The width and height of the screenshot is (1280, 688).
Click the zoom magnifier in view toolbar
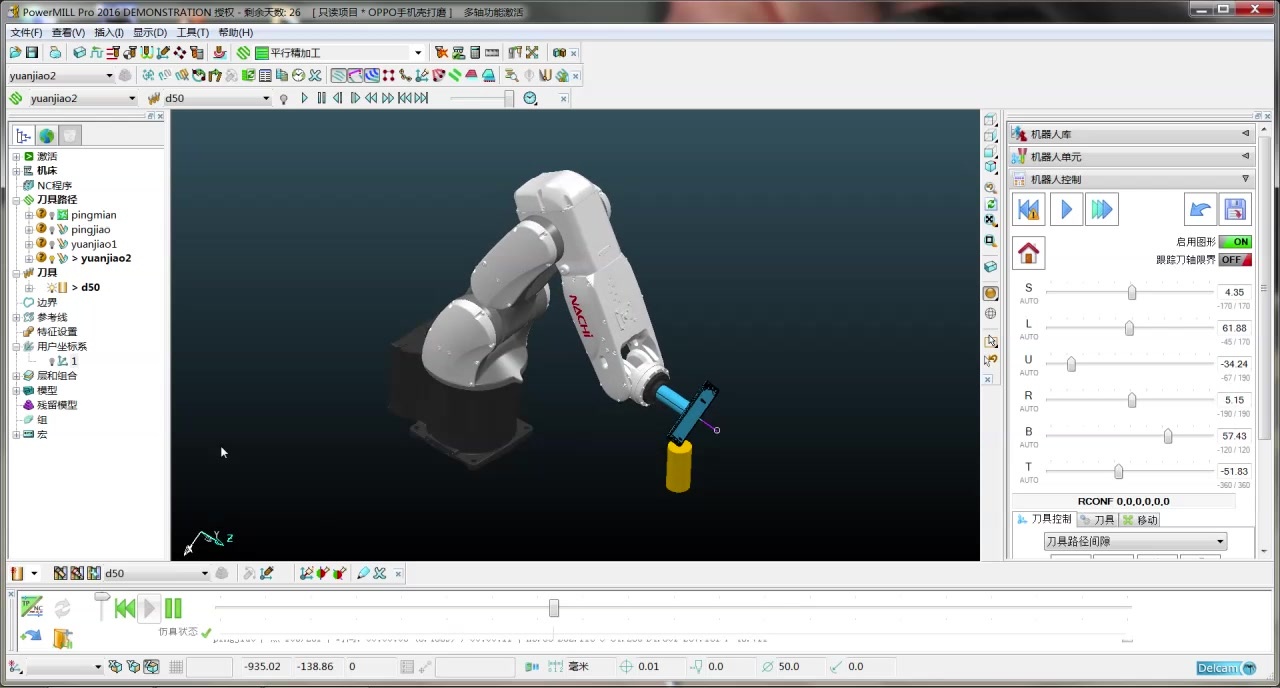(990, 187)
